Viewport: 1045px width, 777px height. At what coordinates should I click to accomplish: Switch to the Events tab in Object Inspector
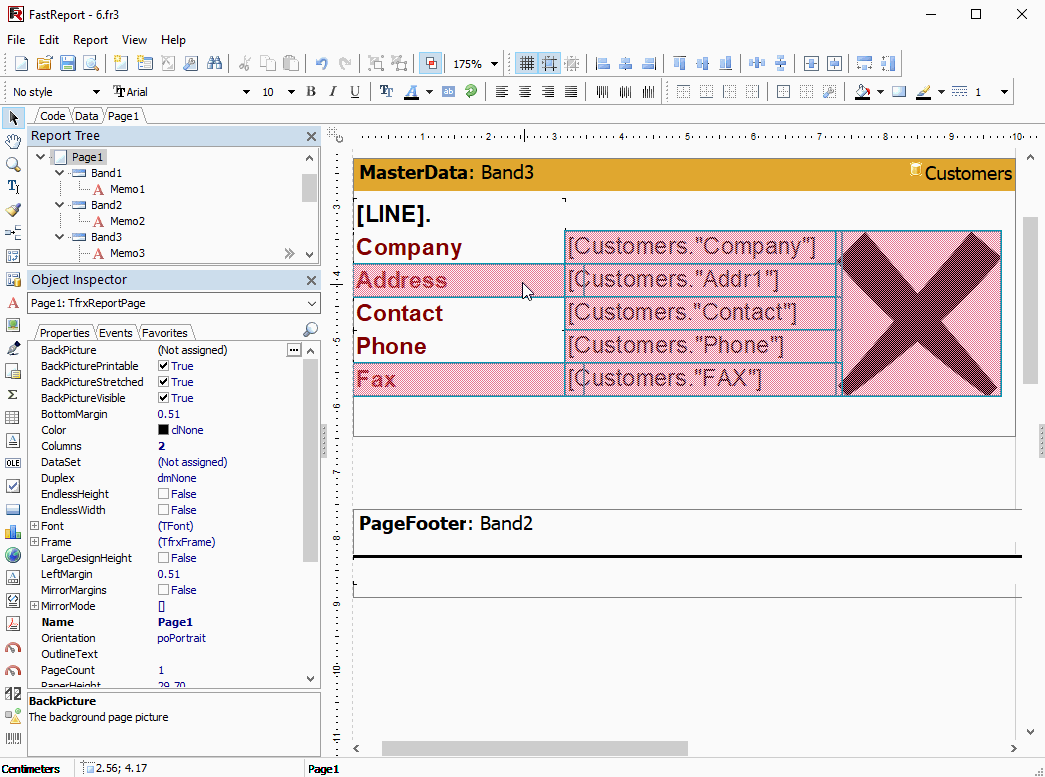115,333
